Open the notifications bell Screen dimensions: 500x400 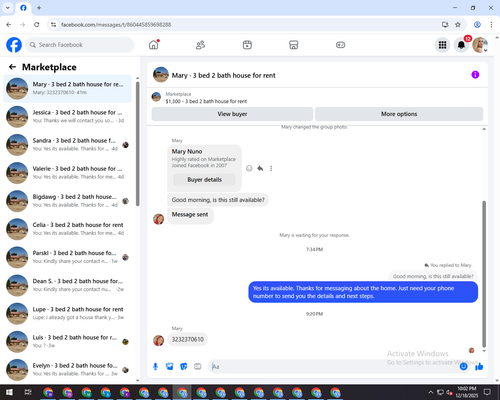tap(461, 45)
